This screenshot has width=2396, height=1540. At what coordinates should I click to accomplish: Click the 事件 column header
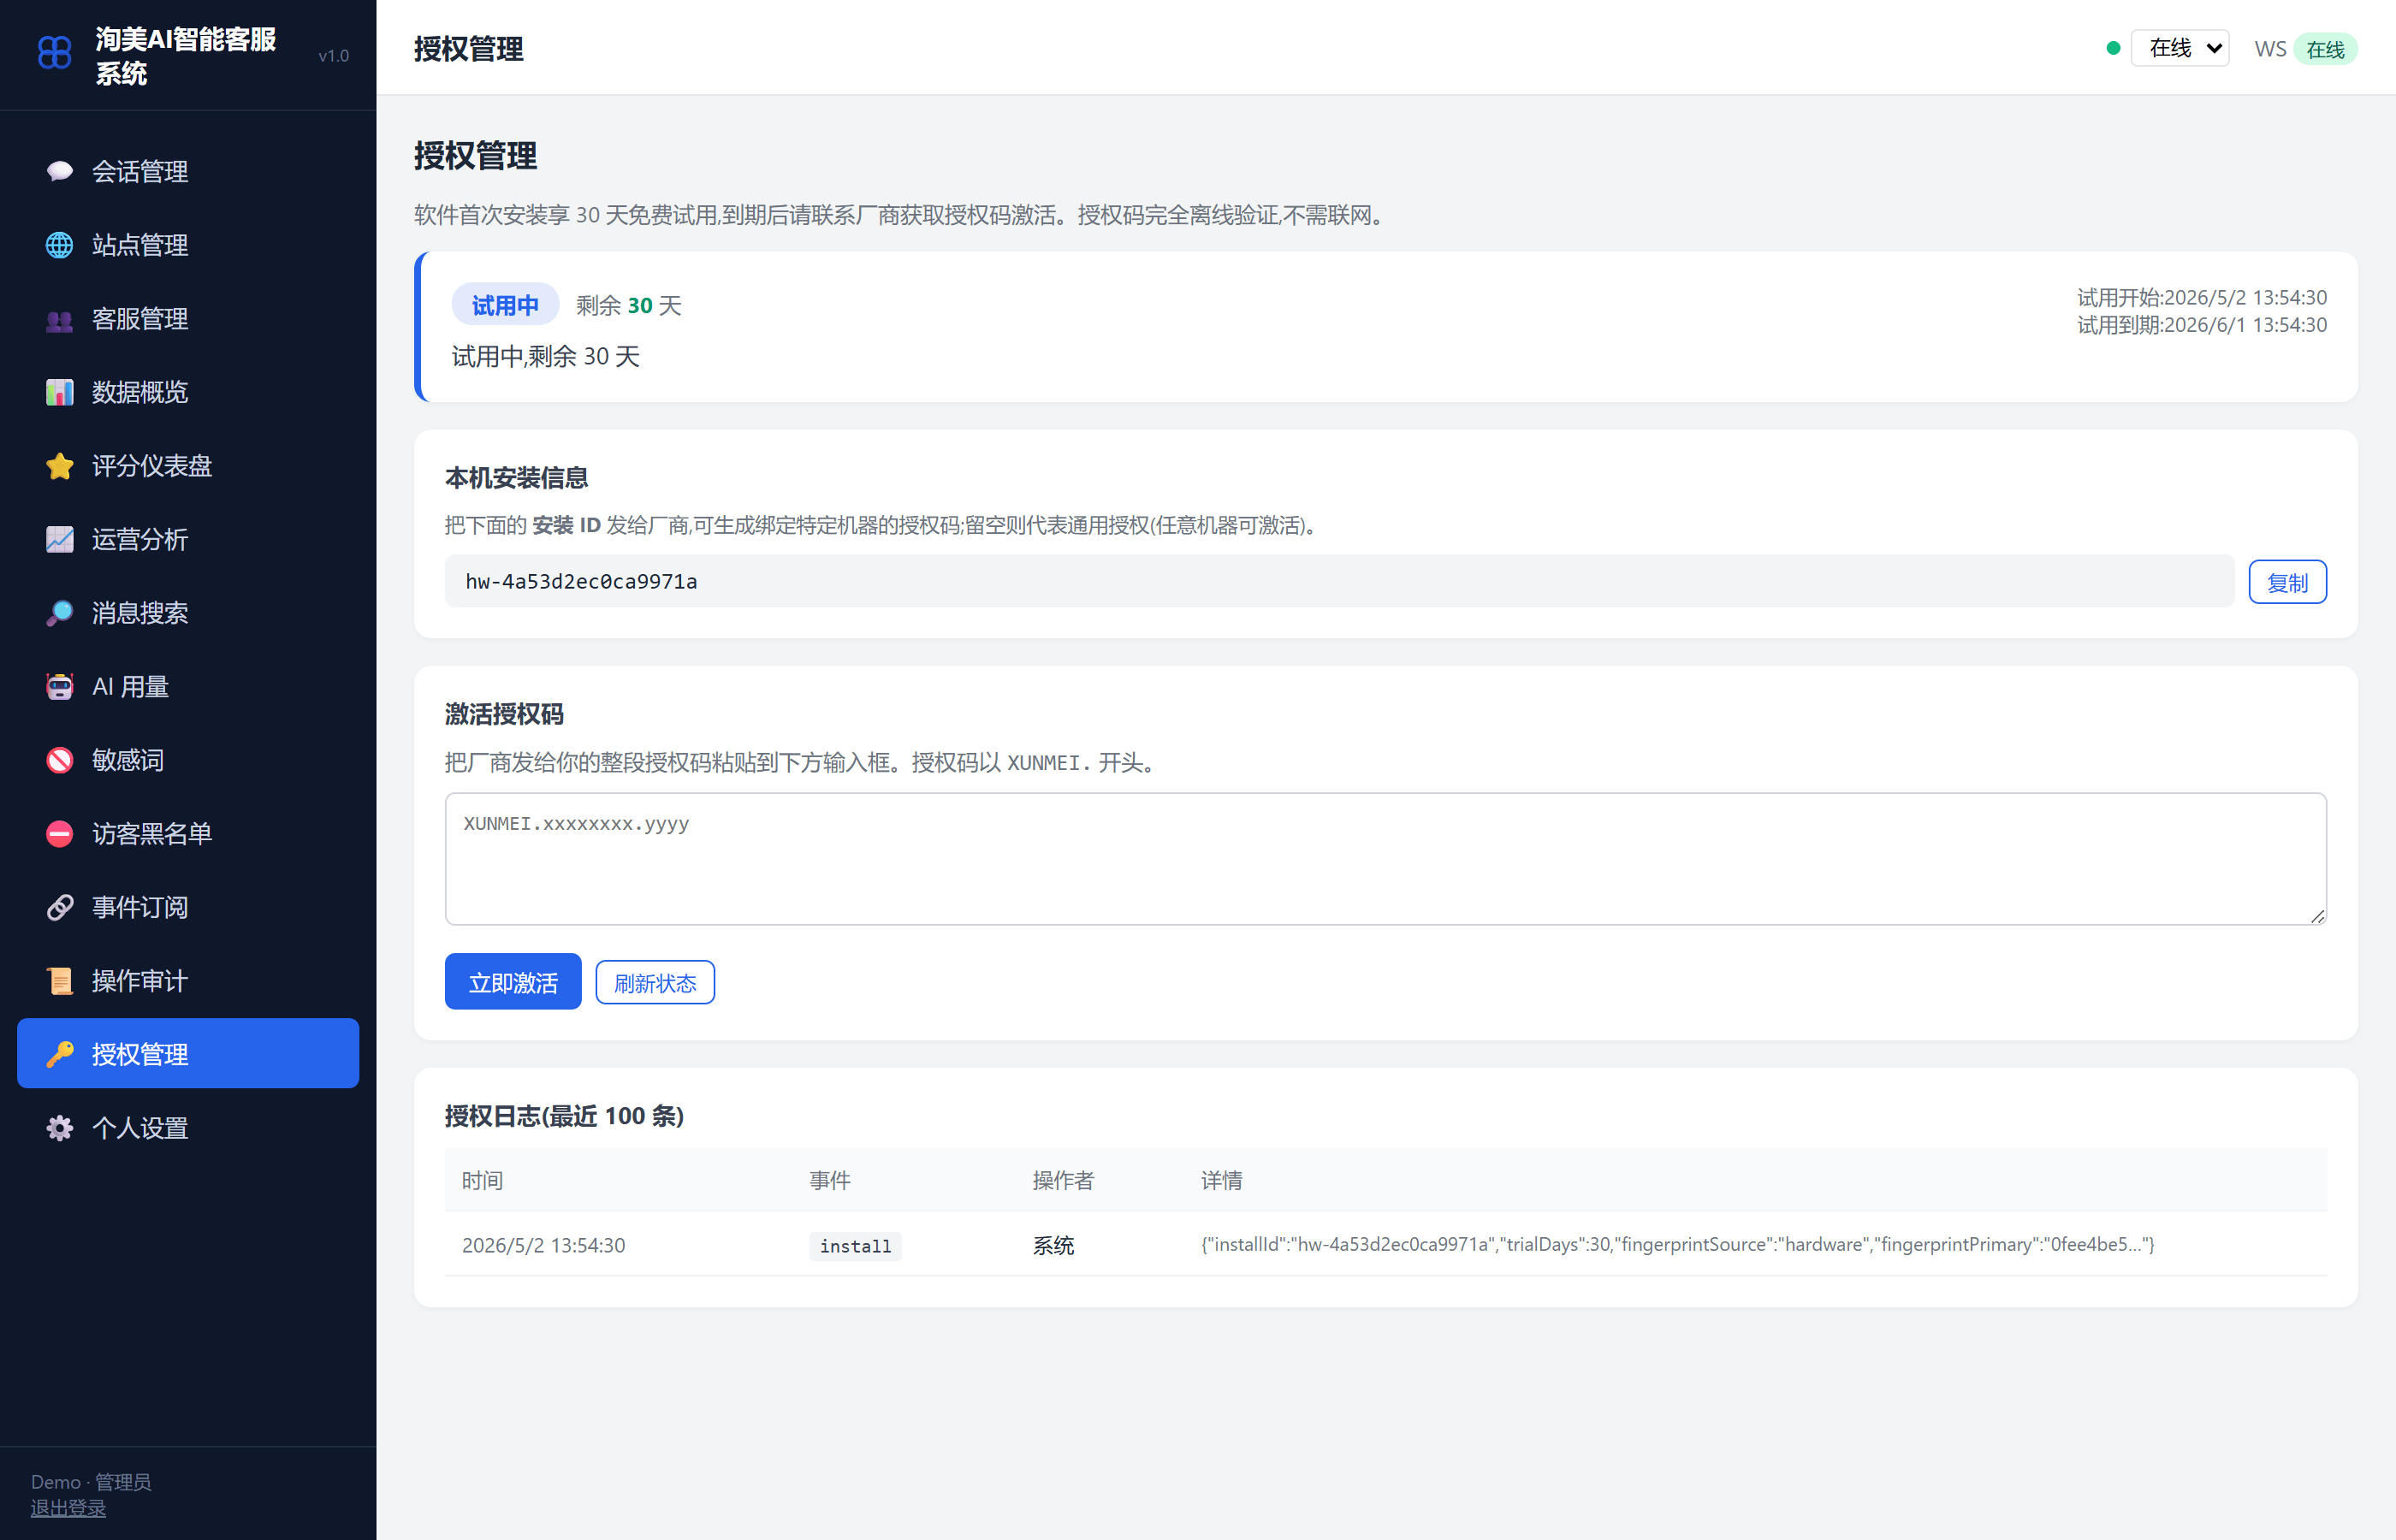[x=829, y=1181]
